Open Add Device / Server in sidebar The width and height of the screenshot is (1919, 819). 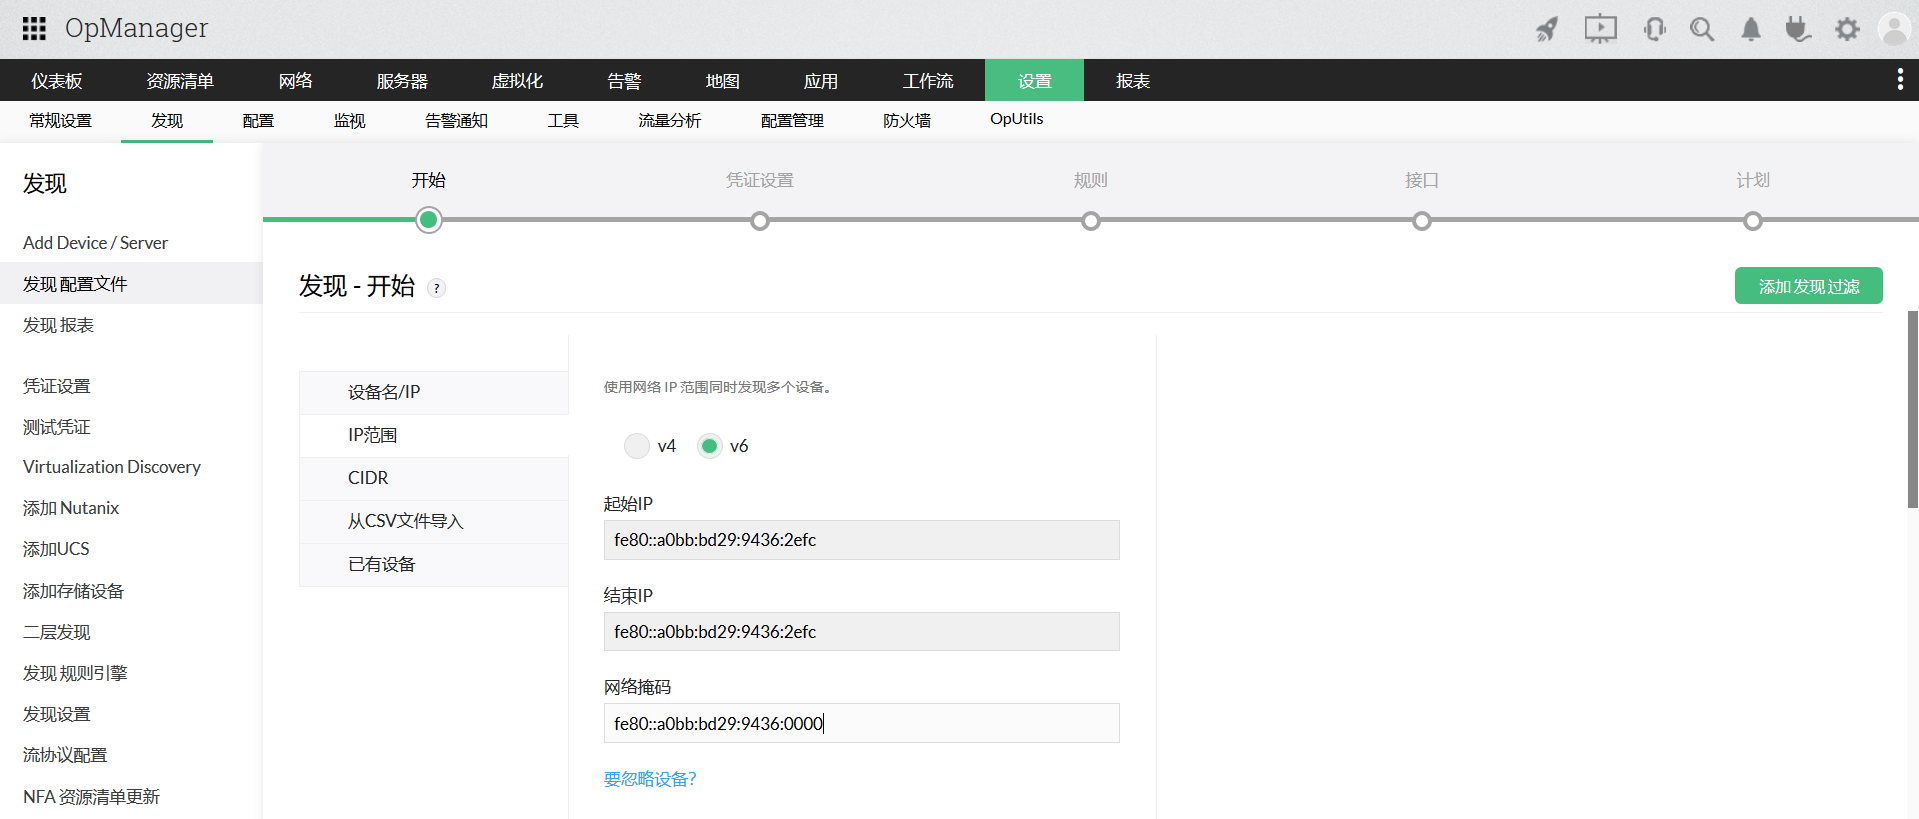click(95, 243)
